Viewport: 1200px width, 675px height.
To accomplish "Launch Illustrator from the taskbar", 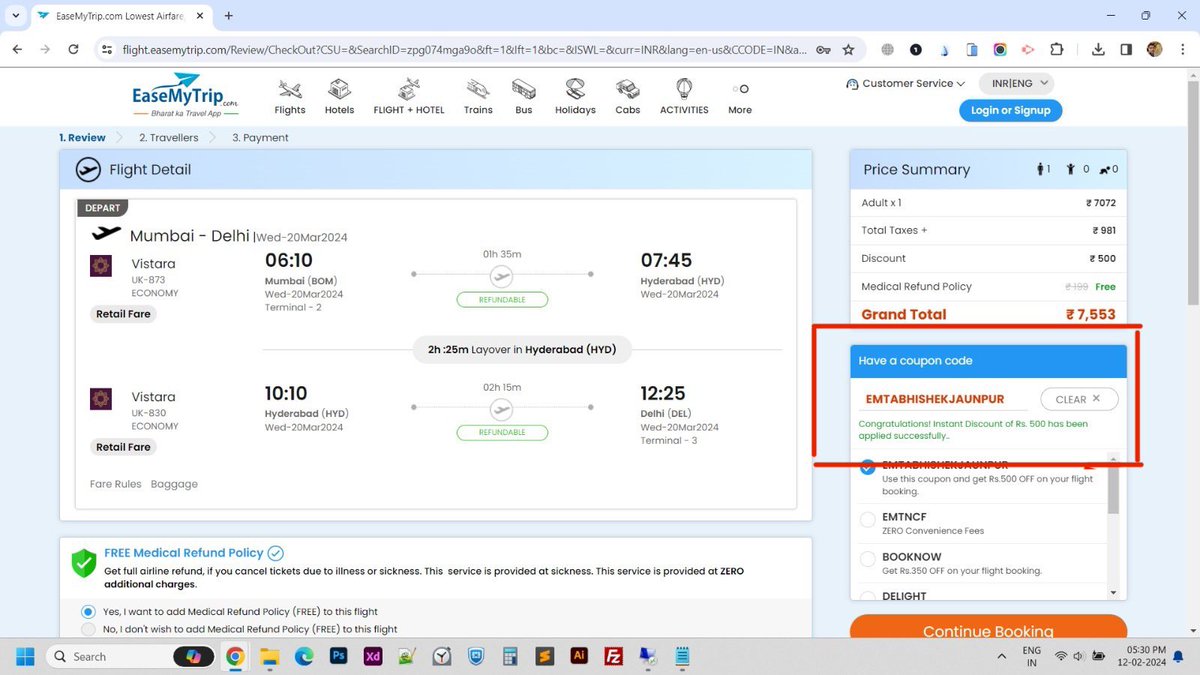I will click(578, 656).
